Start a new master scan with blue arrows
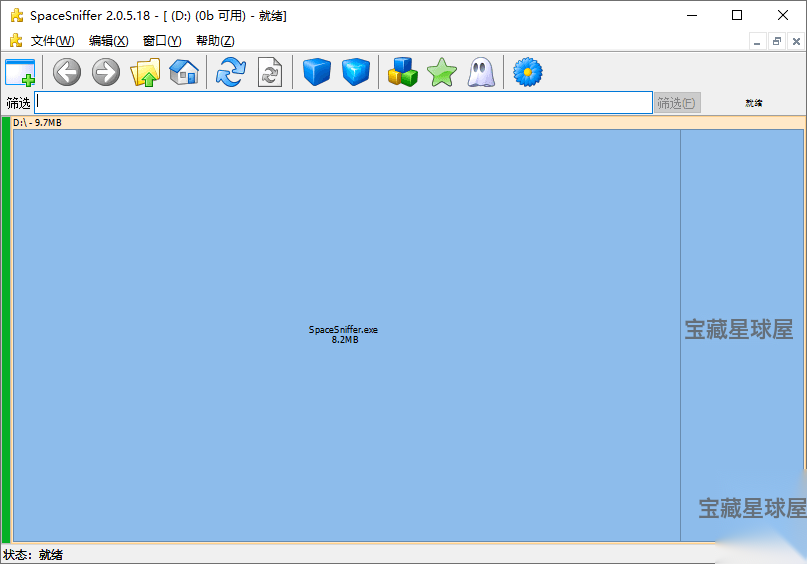The width and height of the screenshot is (807, 564). point(231,72)
